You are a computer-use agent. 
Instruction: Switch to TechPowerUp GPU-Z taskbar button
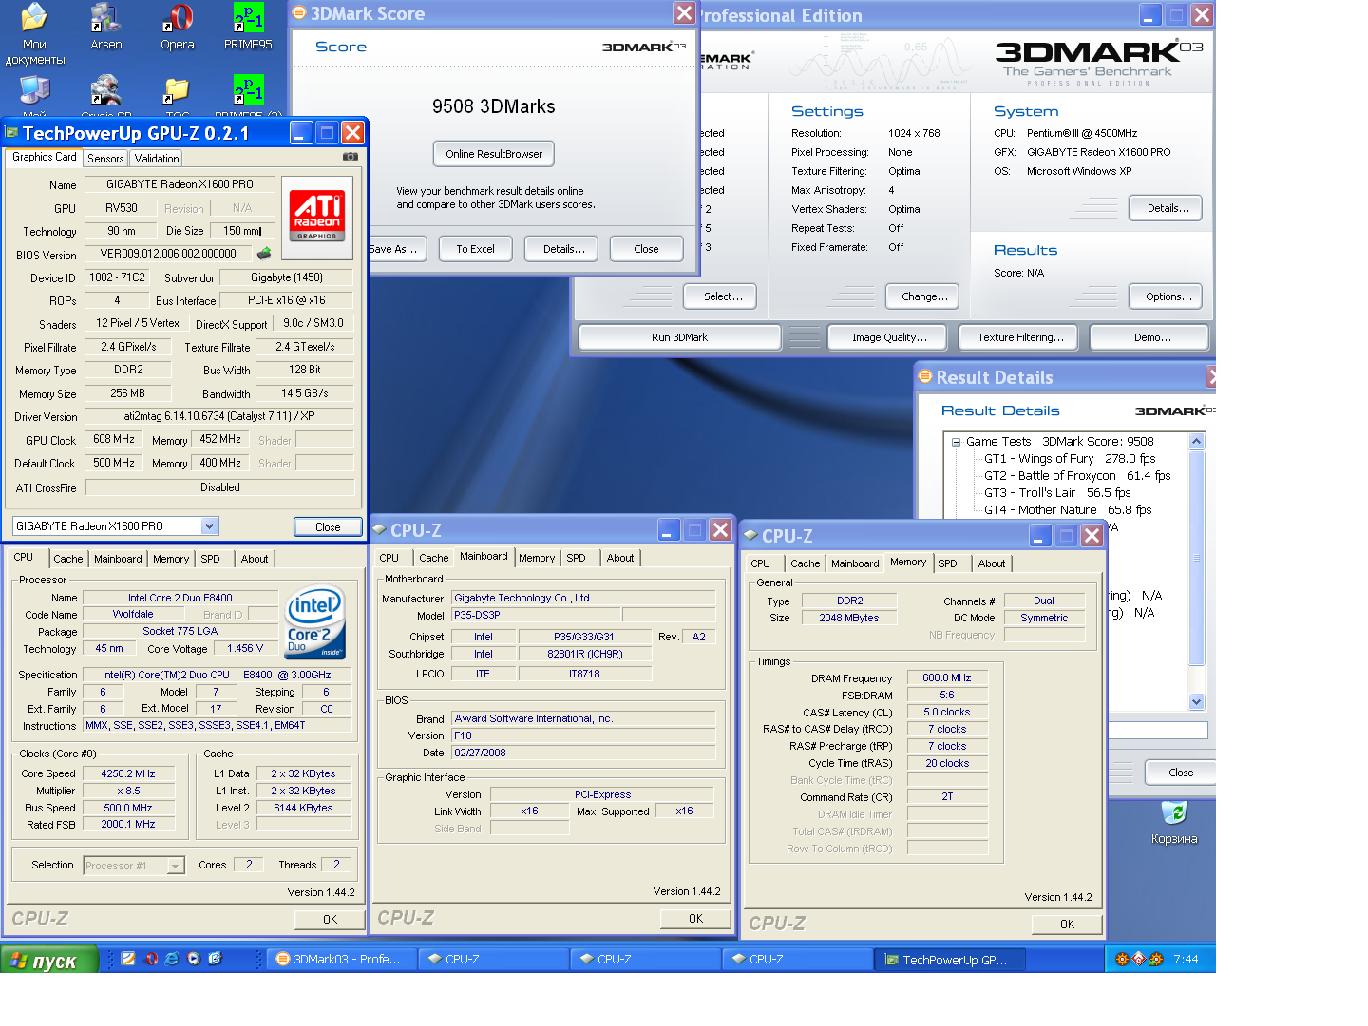click(x=950, y=959)
